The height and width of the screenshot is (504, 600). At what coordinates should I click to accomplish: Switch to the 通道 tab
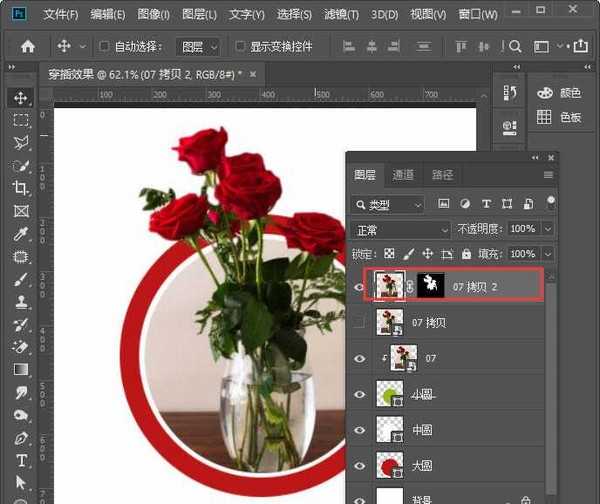tap(402, 174)
